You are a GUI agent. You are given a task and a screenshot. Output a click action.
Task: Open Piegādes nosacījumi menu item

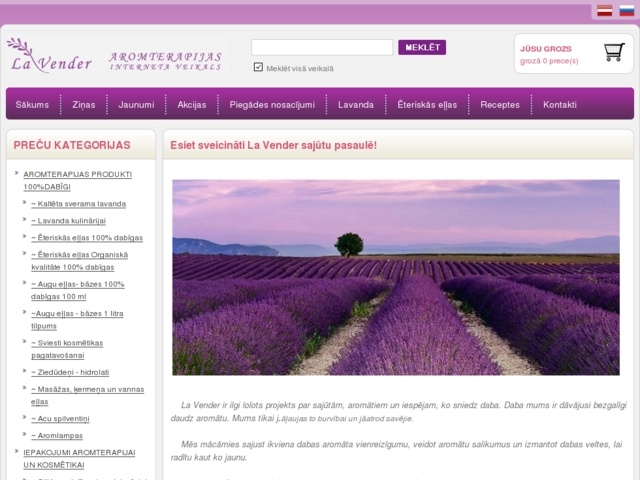(x=272, y=104)
